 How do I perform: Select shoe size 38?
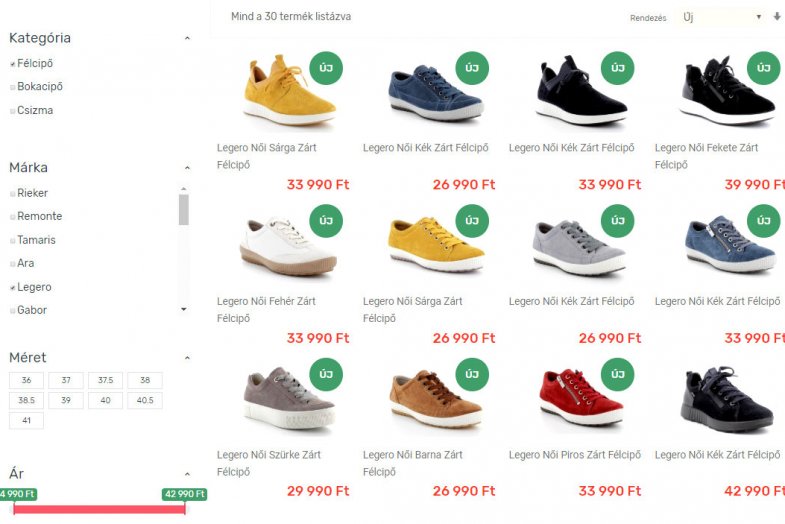tap(145, 380)
